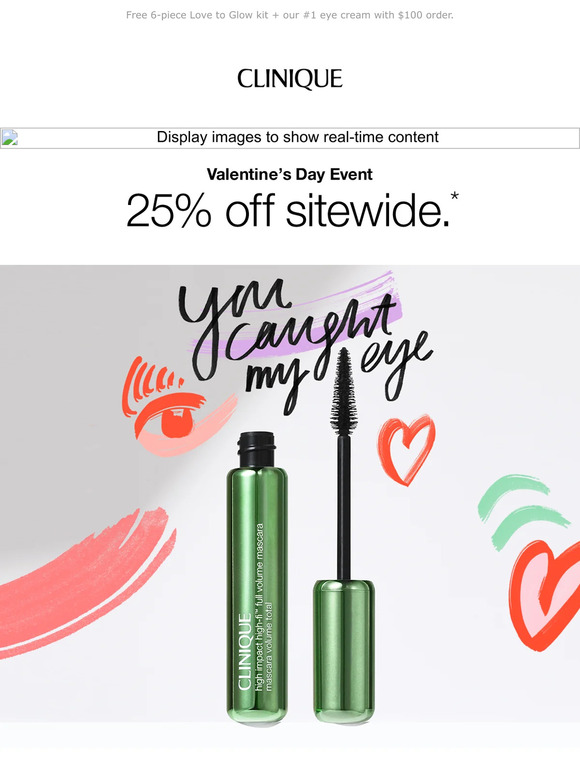580x774 pixels.
Task: Click the black mascara wand stem
Action: tap(344, 507)
